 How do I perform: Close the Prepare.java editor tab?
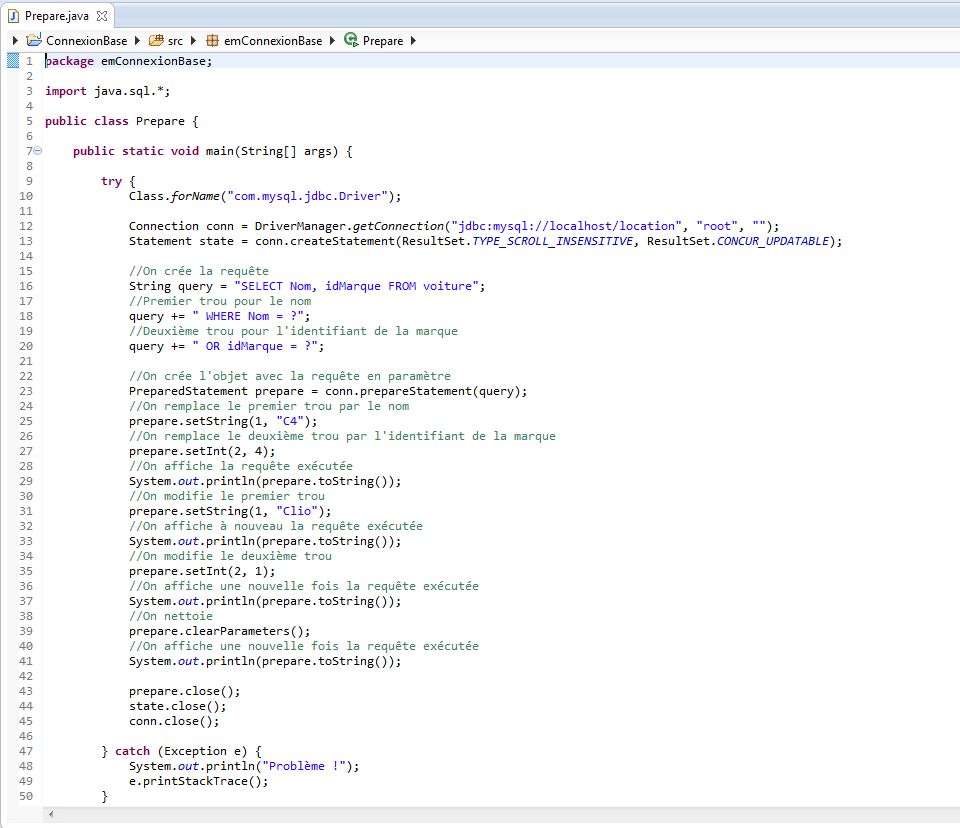[101, 16]
